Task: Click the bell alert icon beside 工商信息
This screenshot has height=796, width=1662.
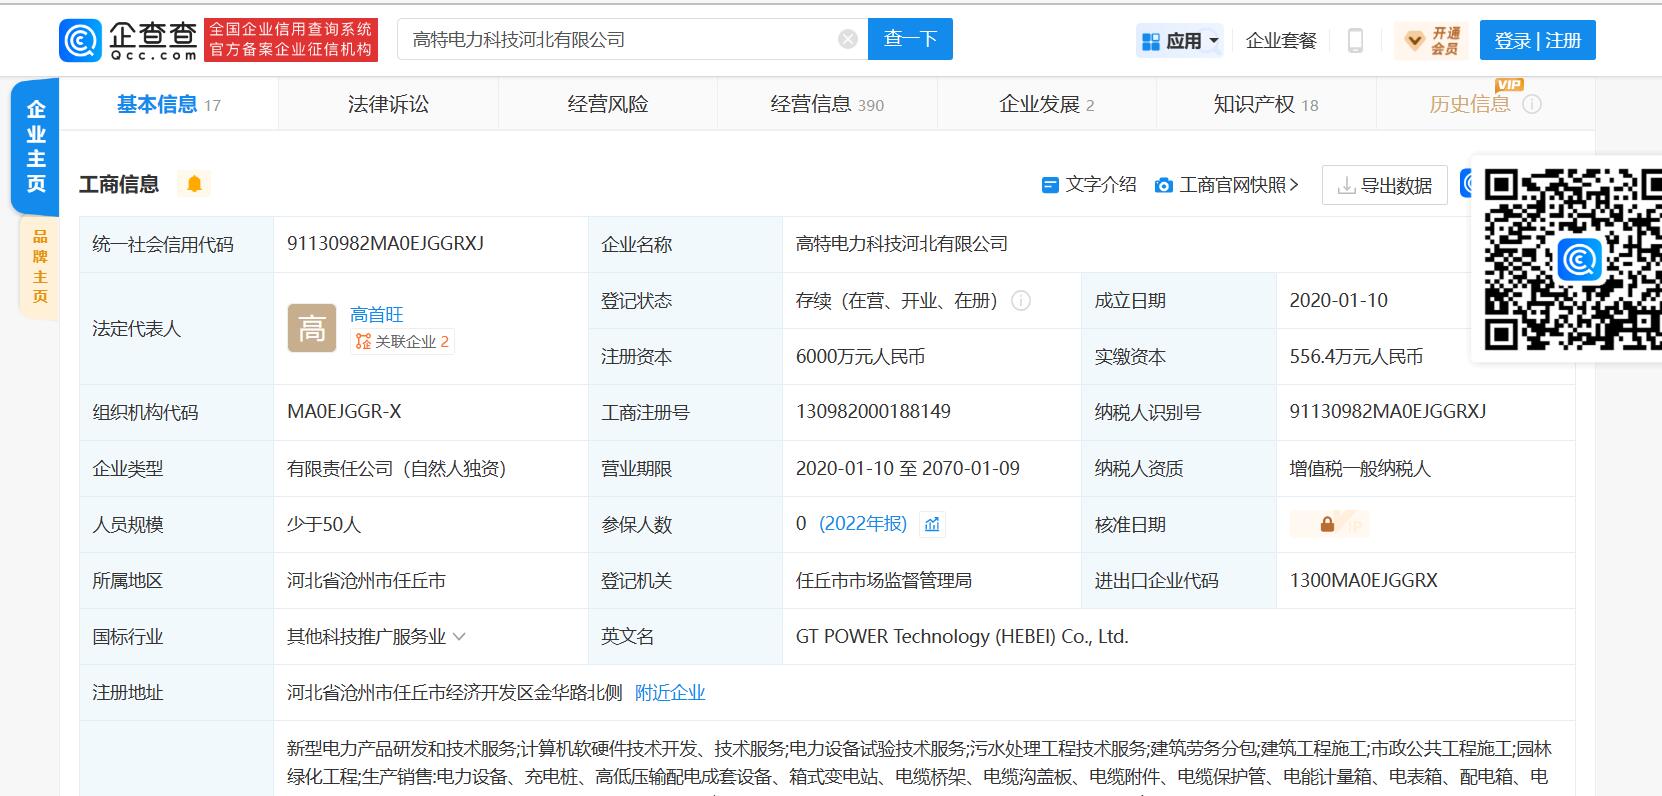Action: (x=194, y=184)
